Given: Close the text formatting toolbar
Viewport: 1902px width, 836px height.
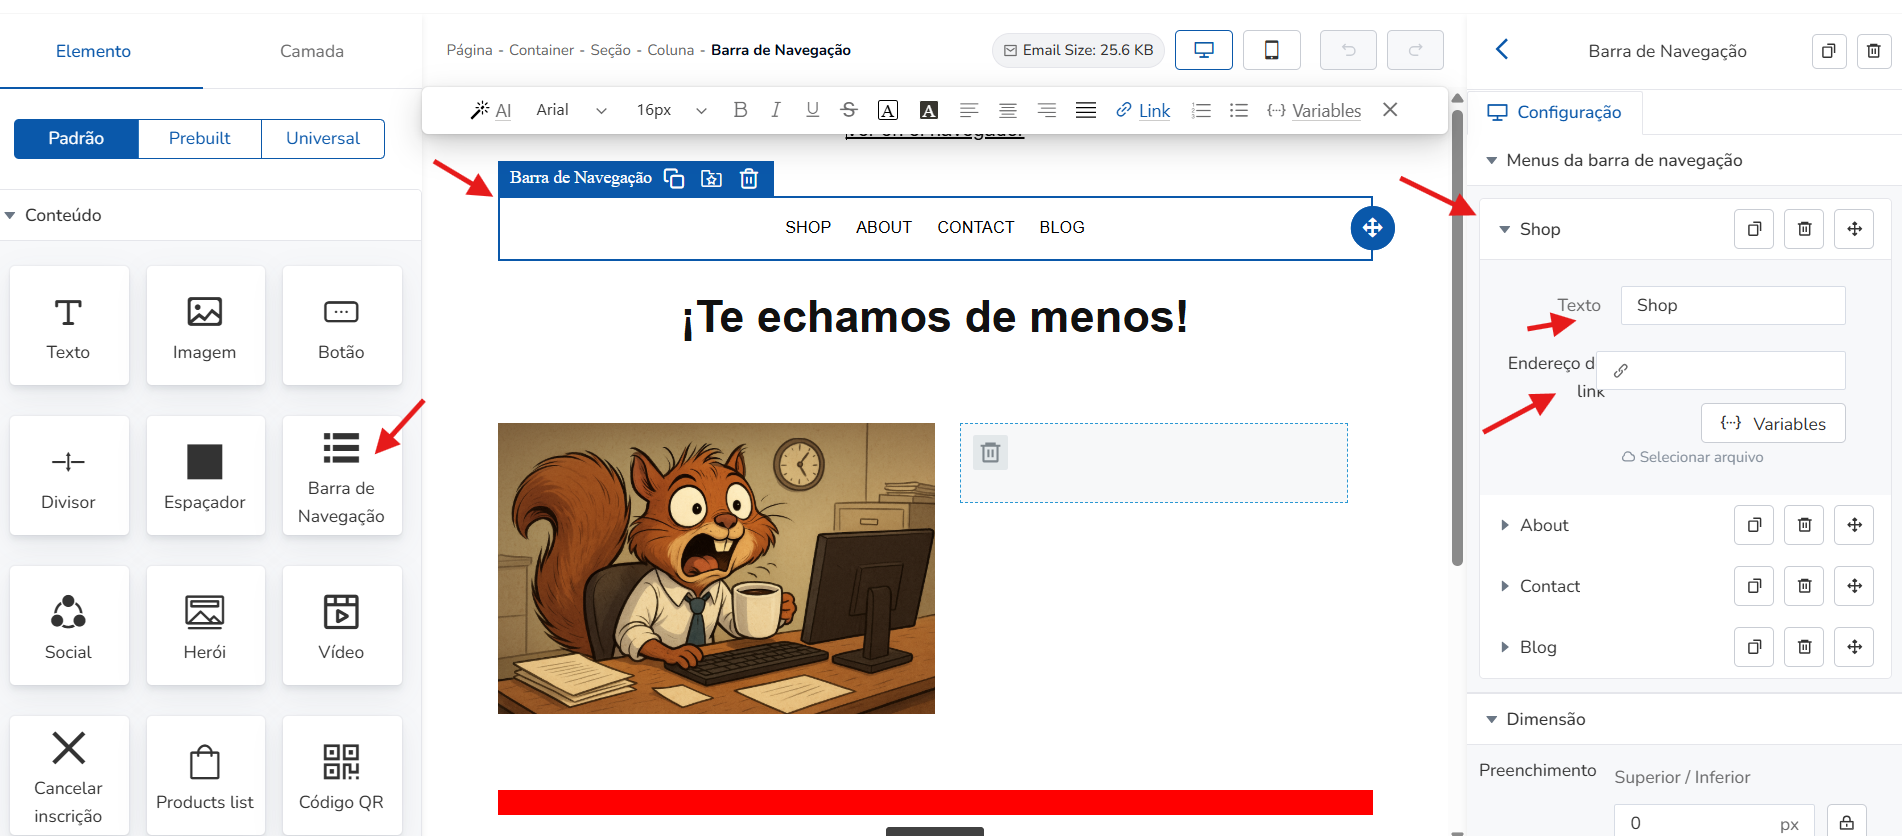Looking at the screenshot, I should 1390,110.
